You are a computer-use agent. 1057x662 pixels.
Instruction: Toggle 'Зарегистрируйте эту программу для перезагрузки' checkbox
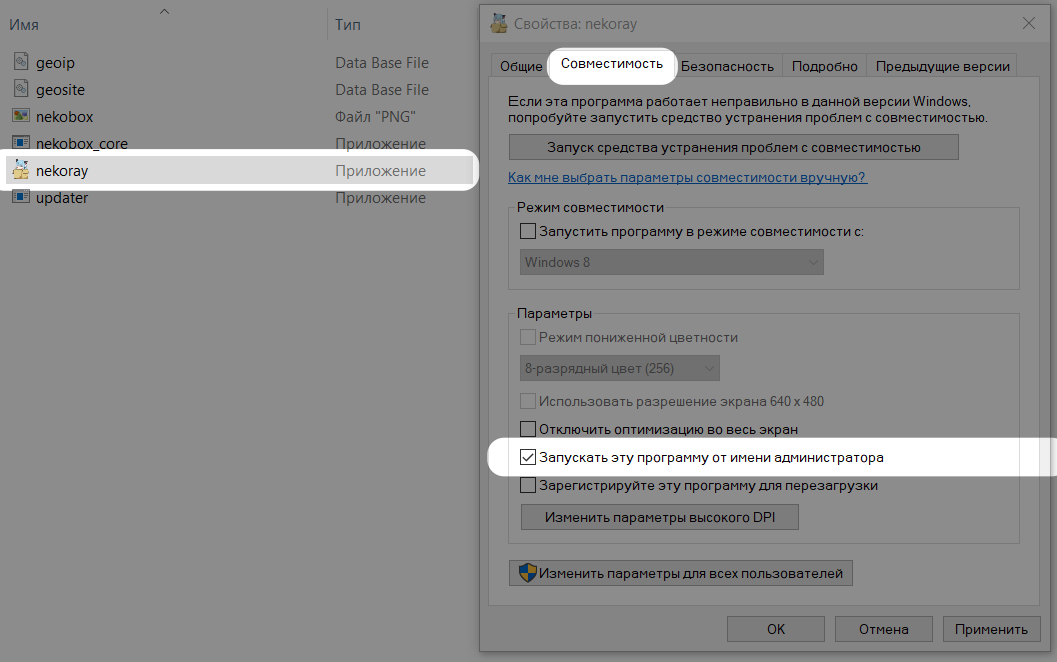point(528,486)
